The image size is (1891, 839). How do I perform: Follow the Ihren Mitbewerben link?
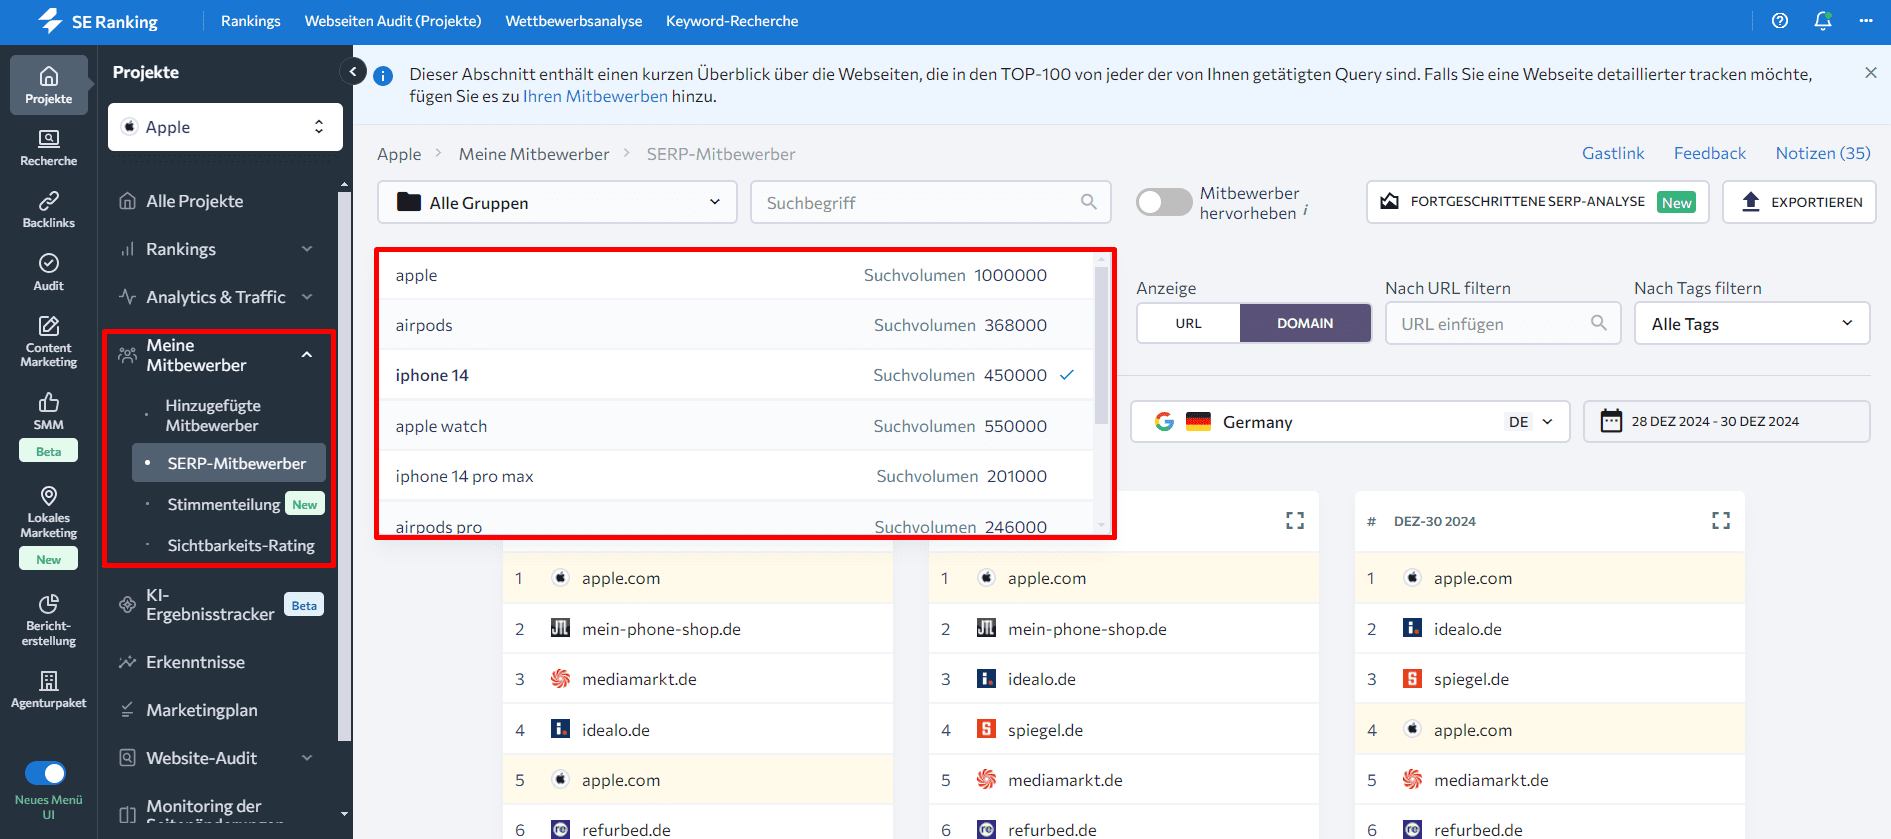(595, 96)
